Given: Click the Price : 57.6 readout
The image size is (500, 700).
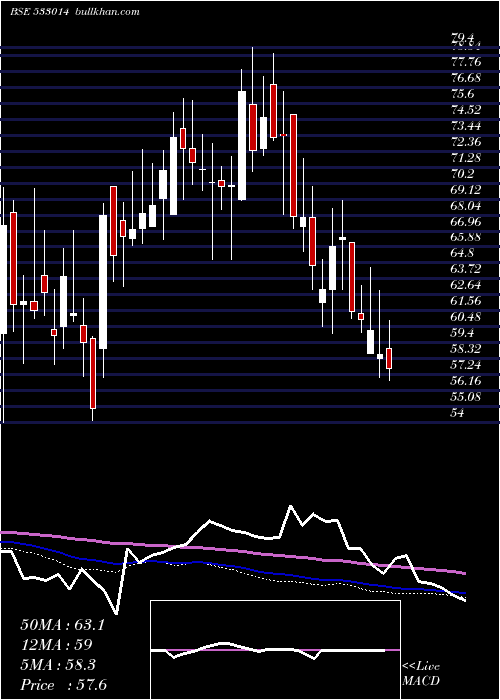Looking at the screenshot, I should [63, 685].
